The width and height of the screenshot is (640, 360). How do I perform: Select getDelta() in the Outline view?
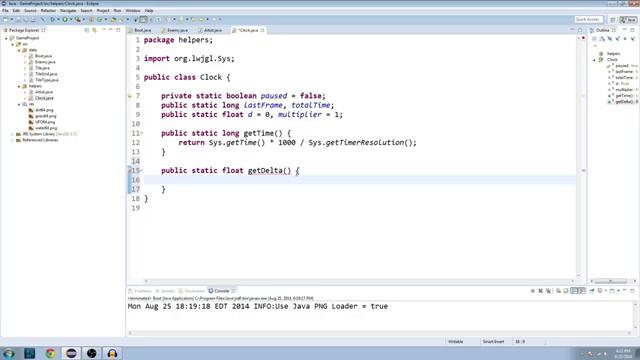tap(624, 102)
